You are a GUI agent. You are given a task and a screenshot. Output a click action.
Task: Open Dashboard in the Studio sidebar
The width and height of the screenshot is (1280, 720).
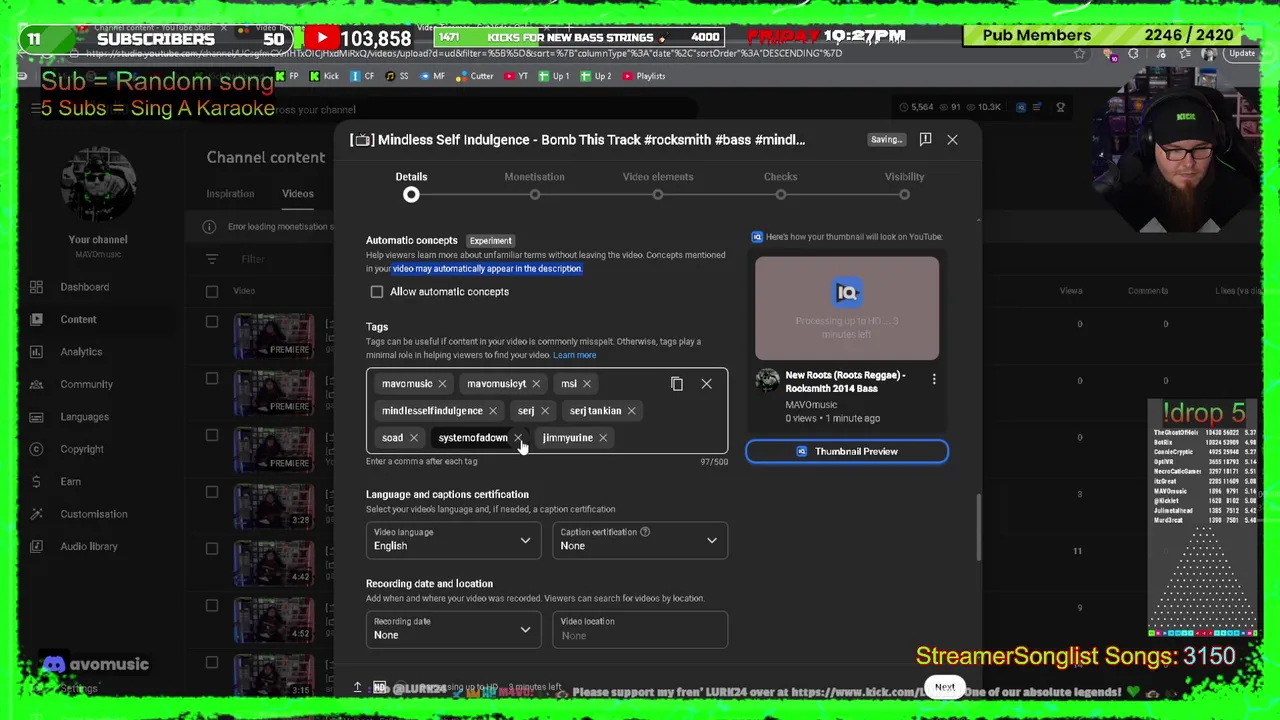click(x=84, y=287)
